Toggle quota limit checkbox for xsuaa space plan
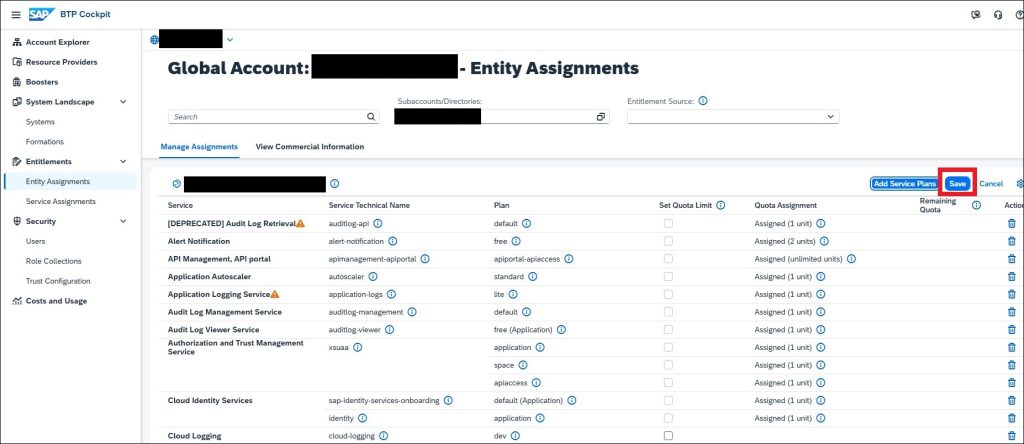1024x444 pixels. point(668,365)
